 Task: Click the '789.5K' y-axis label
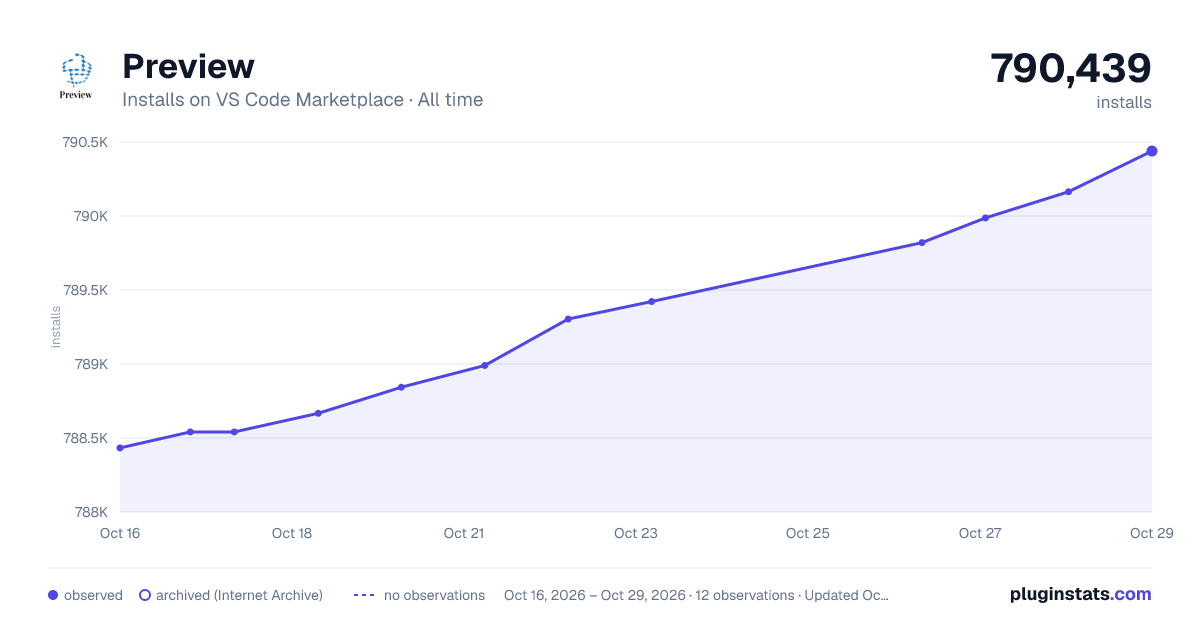85,290
